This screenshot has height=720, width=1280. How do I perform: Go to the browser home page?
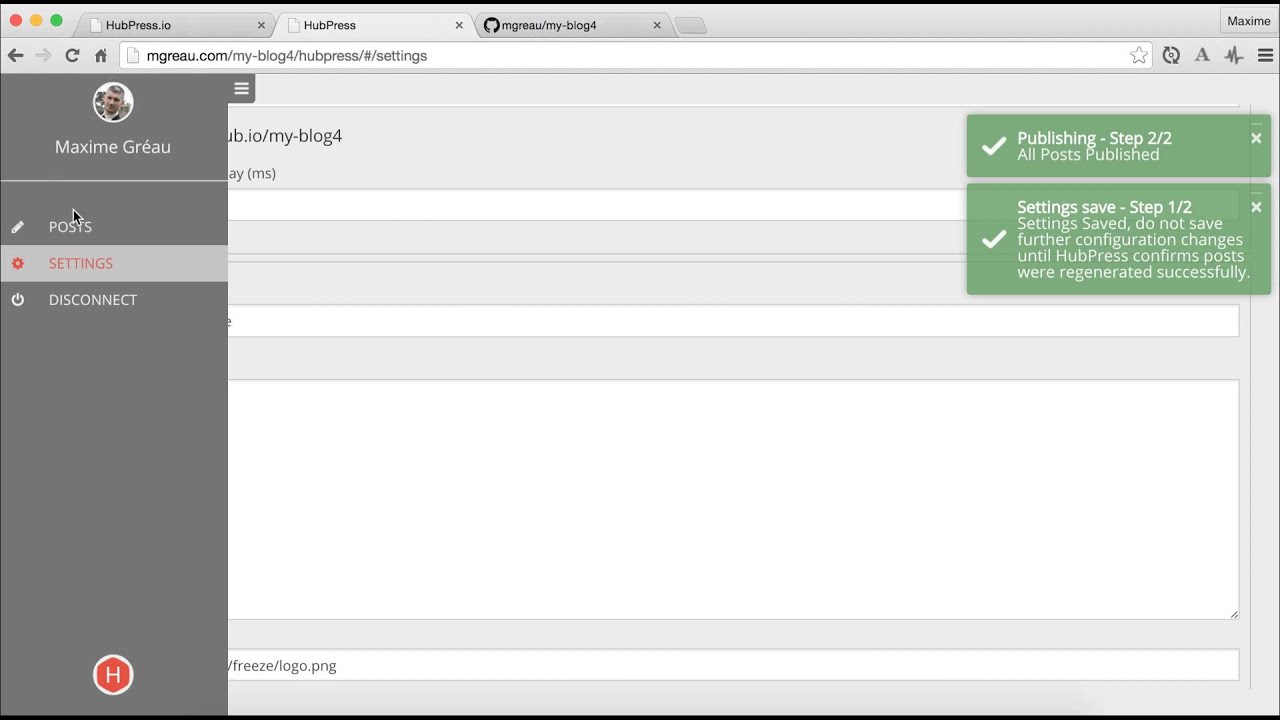point(100,56)
